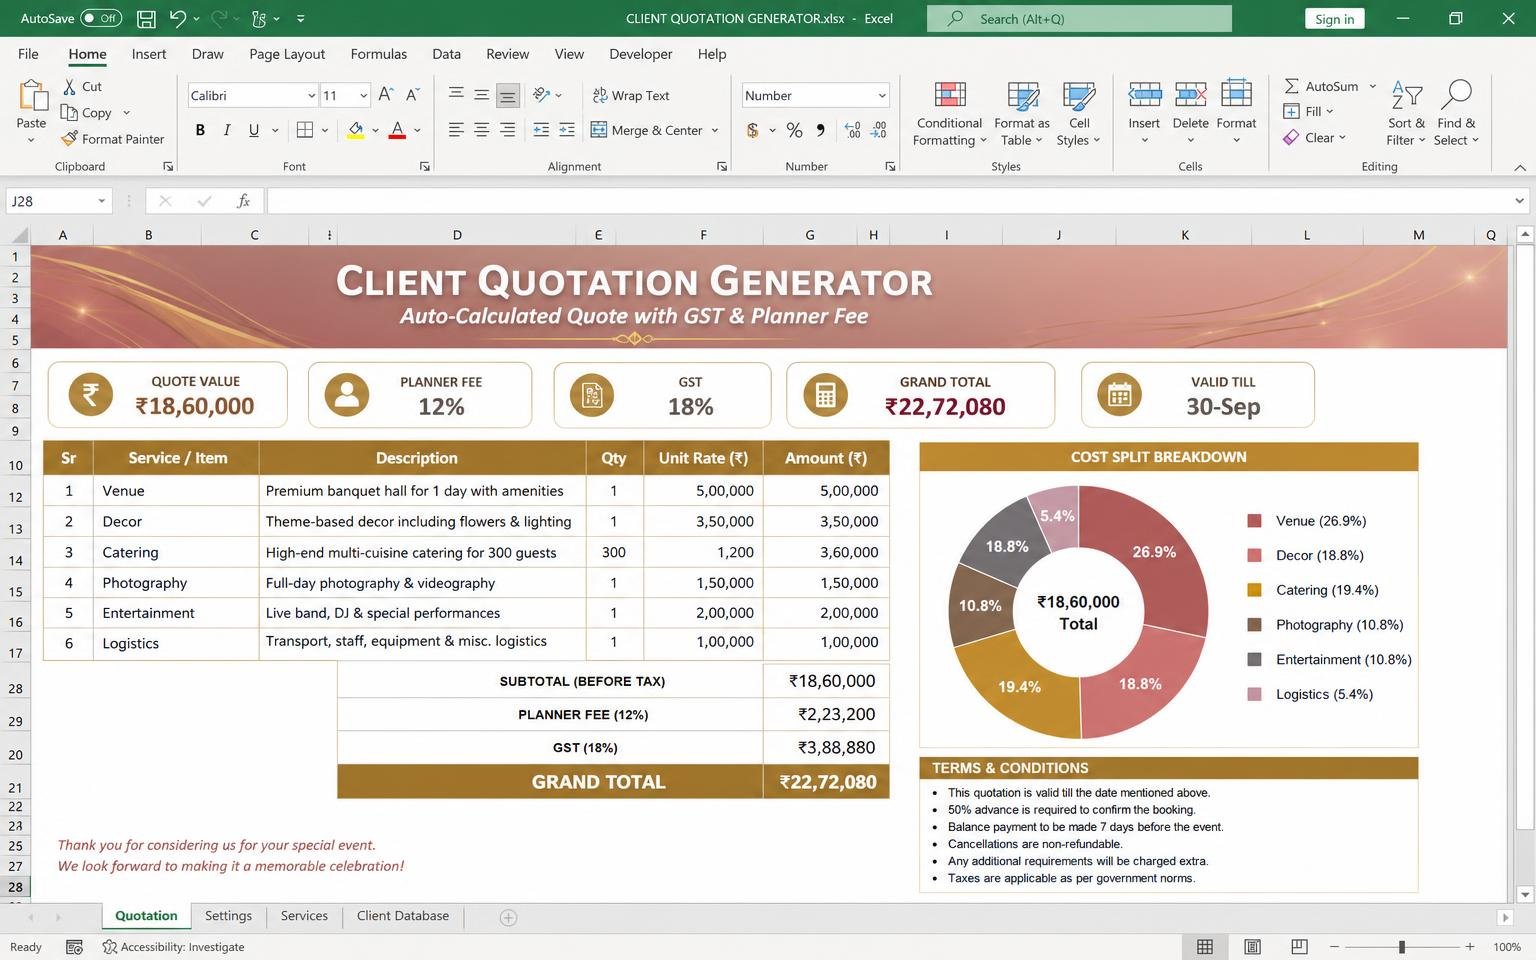The width and height of the screenshot is (1536, 960).
Task: Click Increase Indent icon
Action: 567,130
